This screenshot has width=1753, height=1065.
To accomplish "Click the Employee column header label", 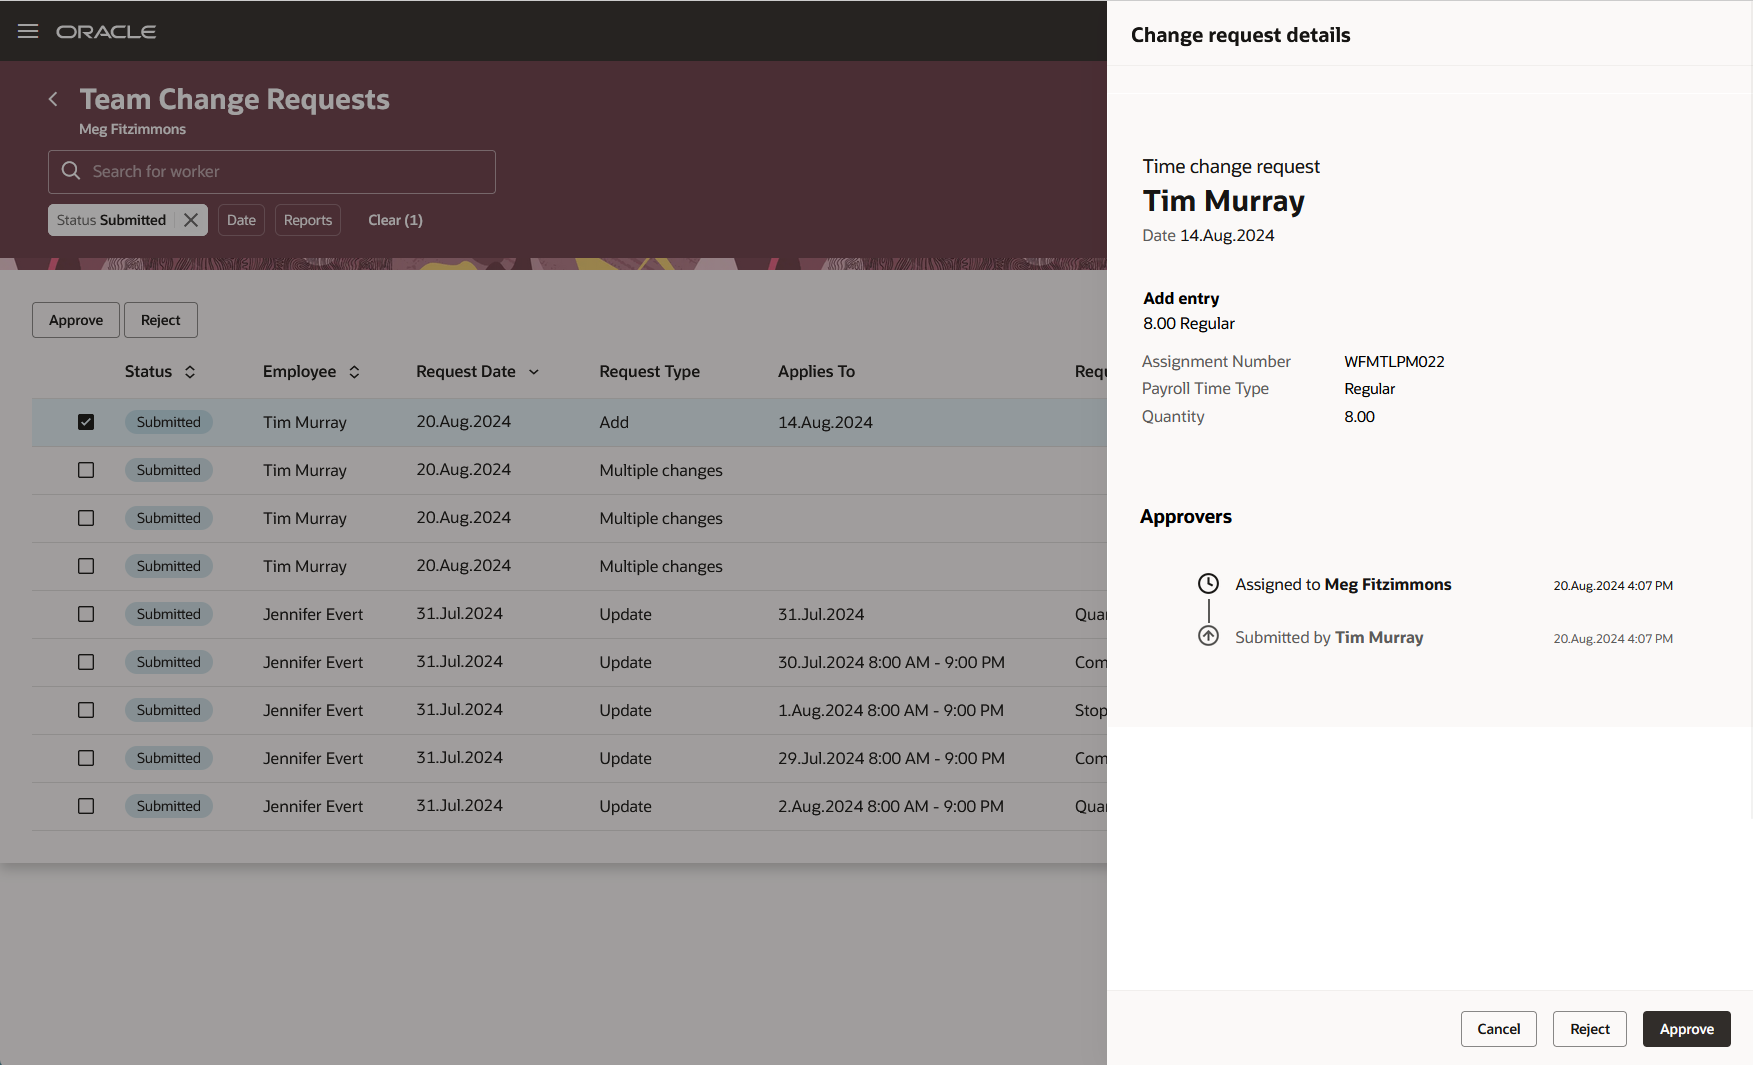I will [299, 372].
